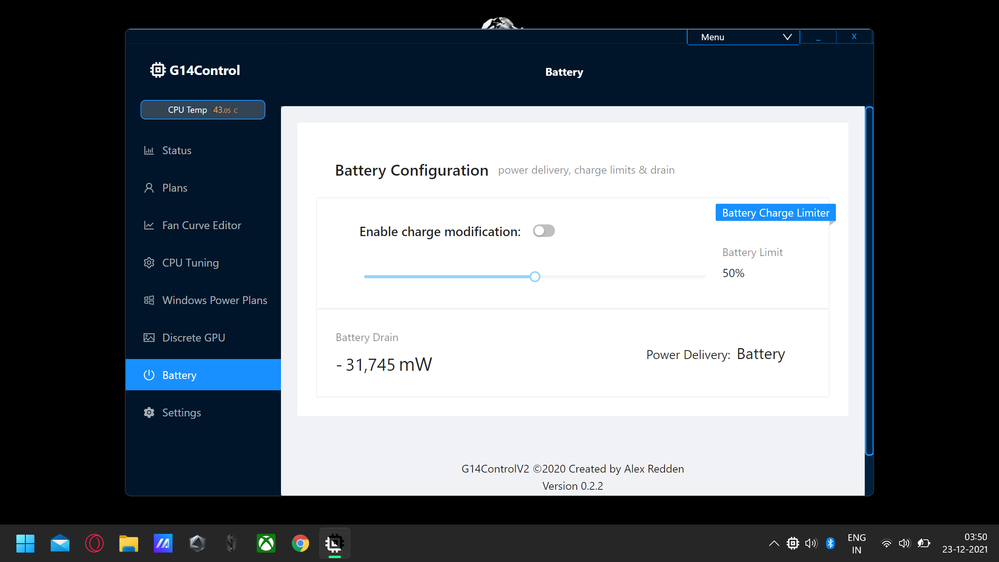Click G14Control taskbar app icon
Image resolution: width=999 pixels, height=562 pixels.
(x=334, y=544)
